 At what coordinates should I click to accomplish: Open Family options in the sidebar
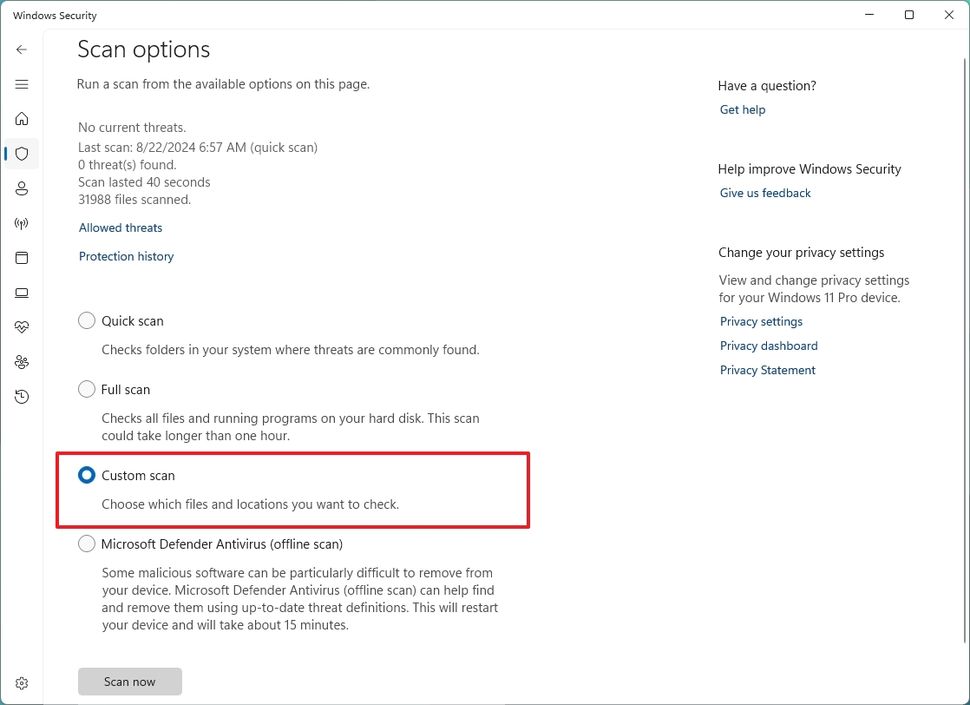(x=21, y=361)
